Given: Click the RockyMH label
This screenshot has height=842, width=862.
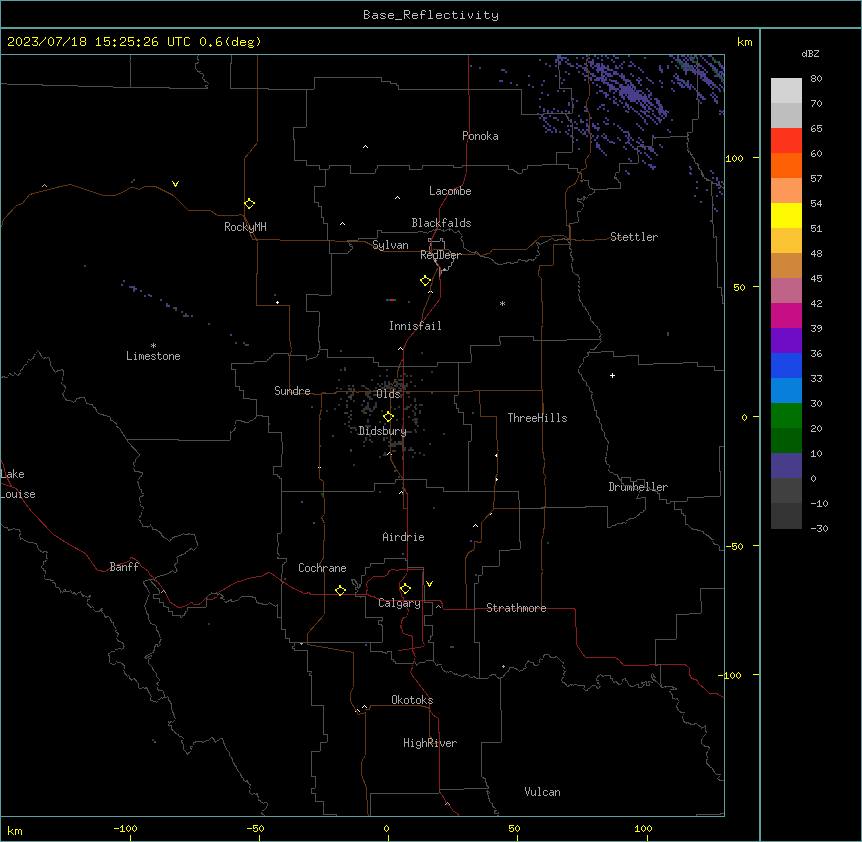Looking at the screenshot, I should tap(245, 227).
